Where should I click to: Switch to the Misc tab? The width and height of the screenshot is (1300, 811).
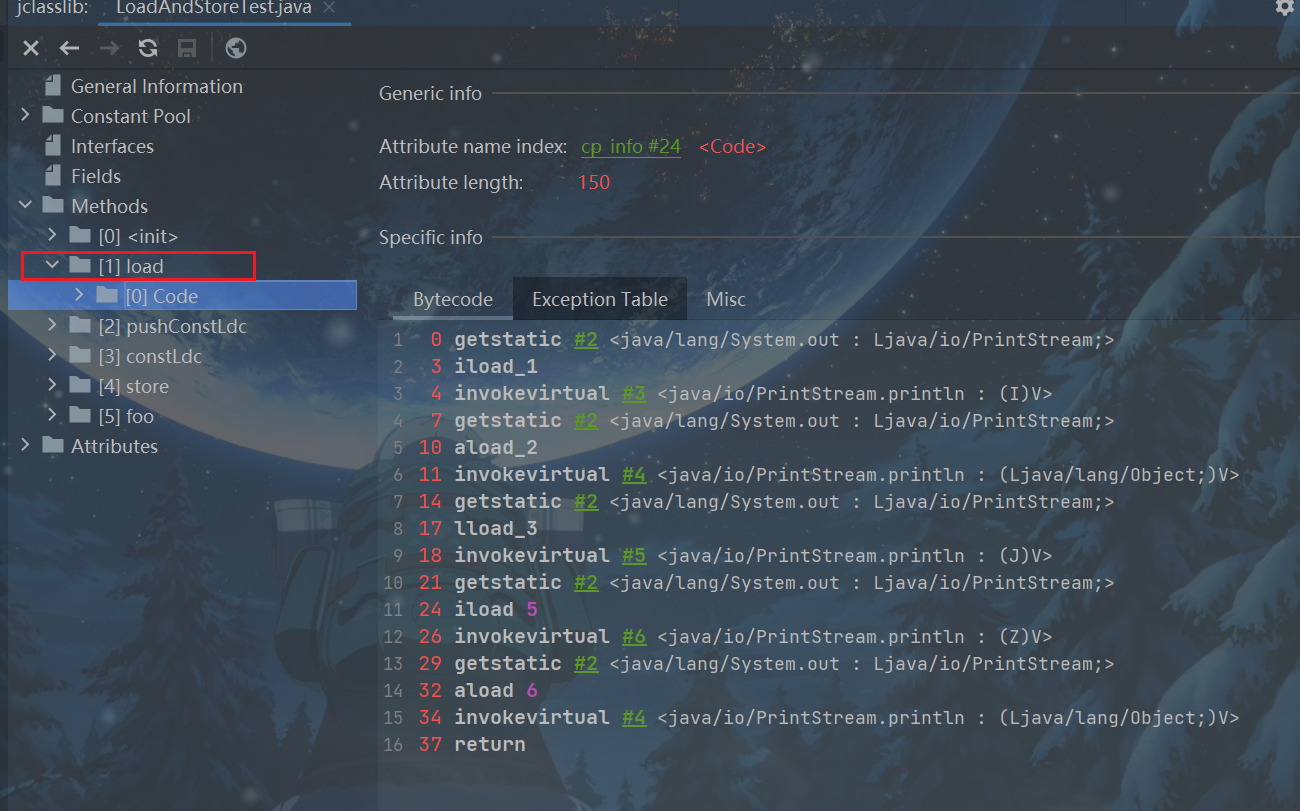pos(725,299)
